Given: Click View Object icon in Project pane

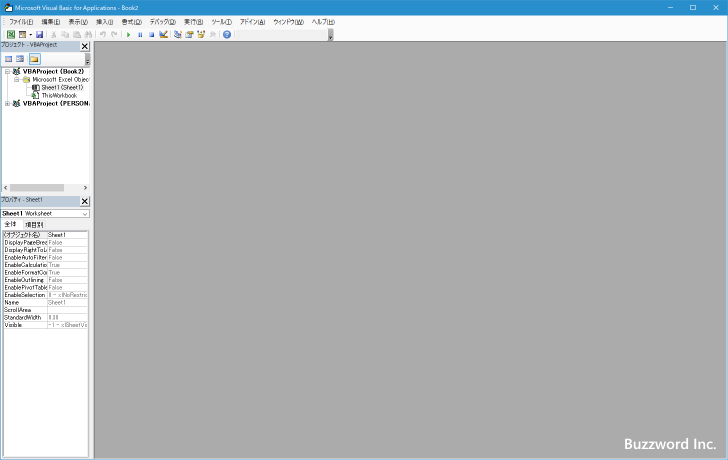Looking at the screenshot, I should pyautogui.click(x=20, y=59).
